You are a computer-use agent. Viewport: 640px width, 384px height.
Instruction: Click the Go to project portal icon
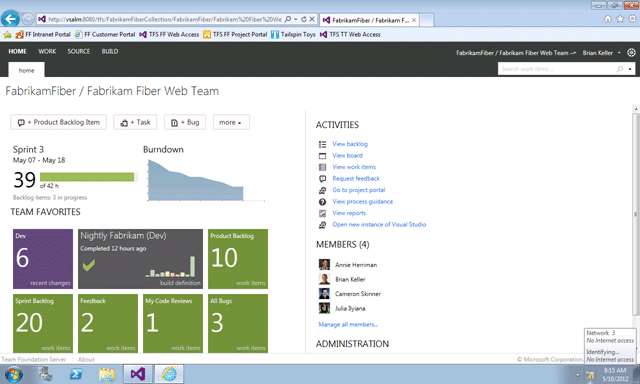coord(322,190)
